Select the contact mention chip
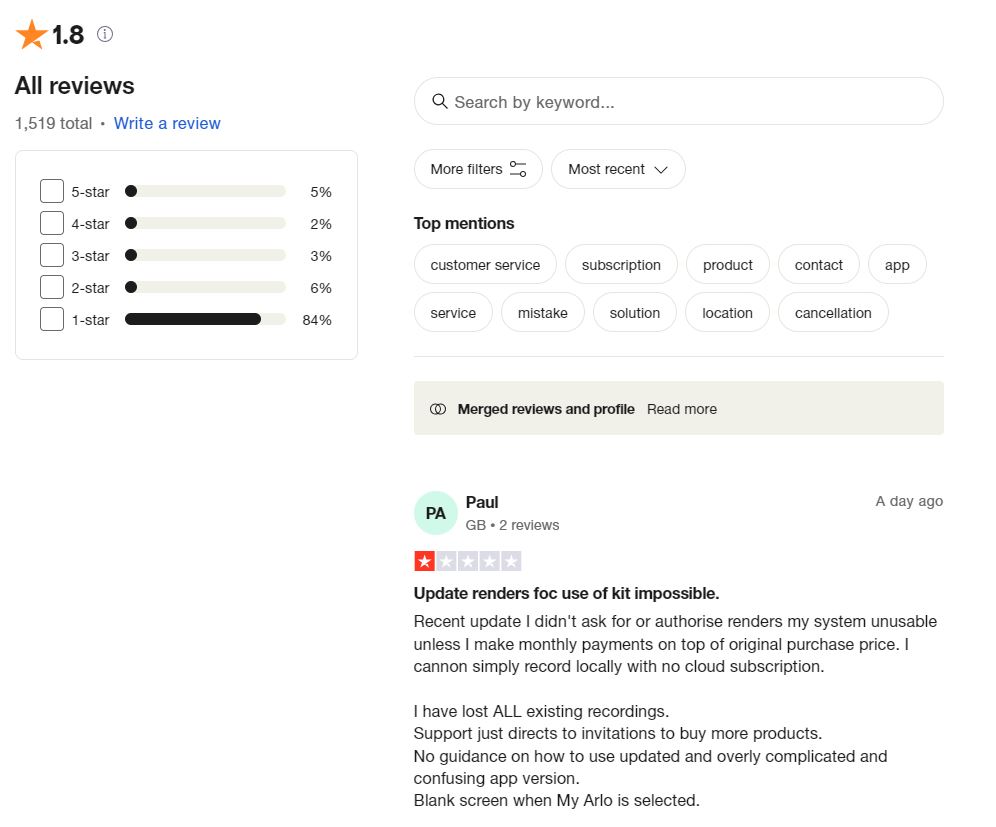 point(819,264)
